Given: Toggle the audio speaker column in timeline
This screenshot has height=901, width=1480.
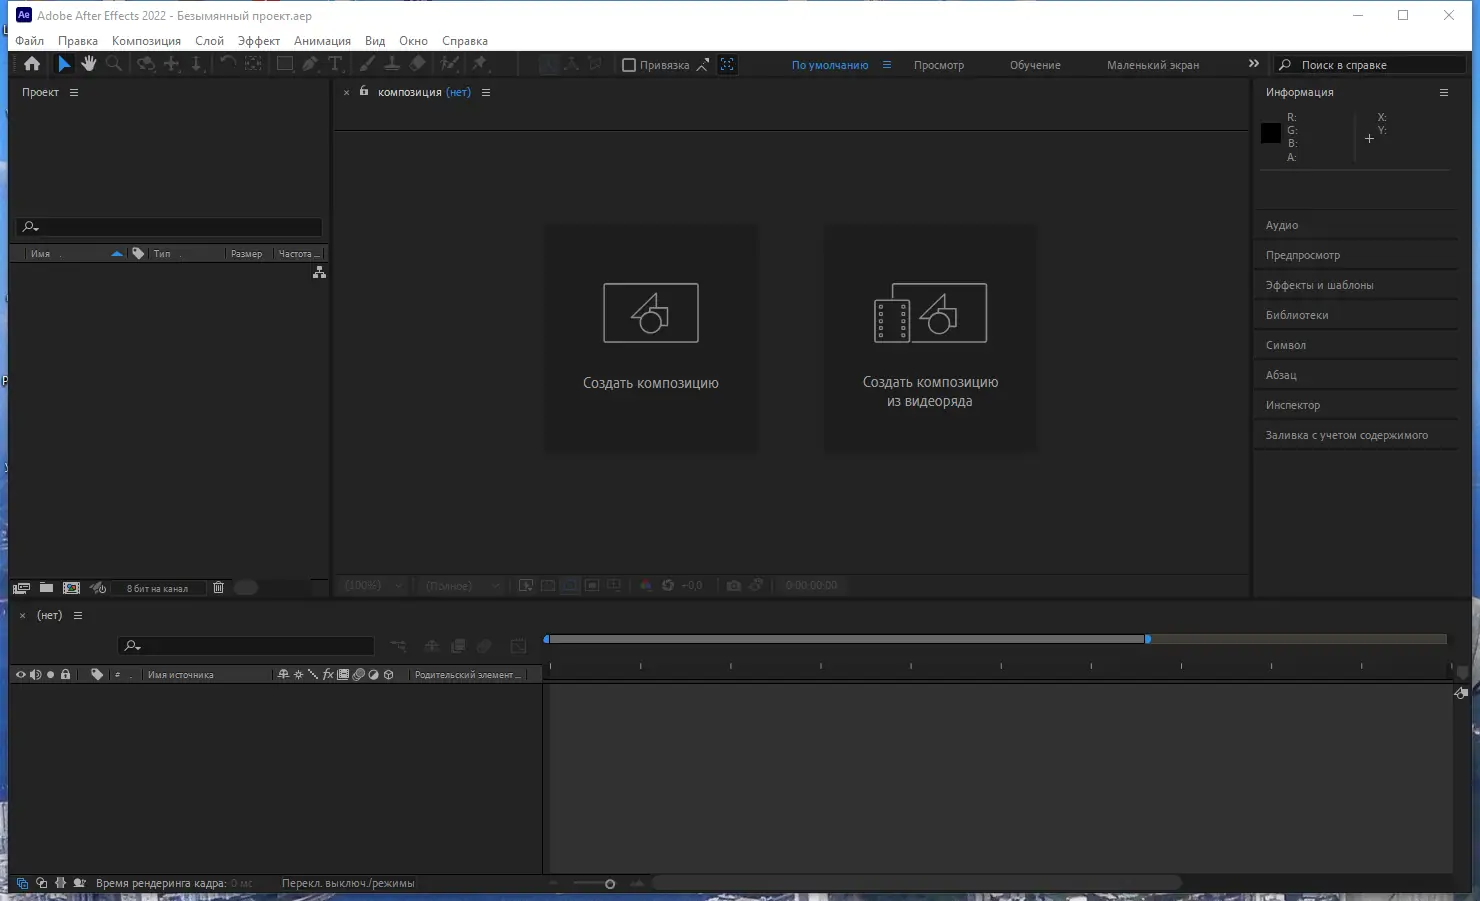Looking at the screenshot, I should 35,675.
